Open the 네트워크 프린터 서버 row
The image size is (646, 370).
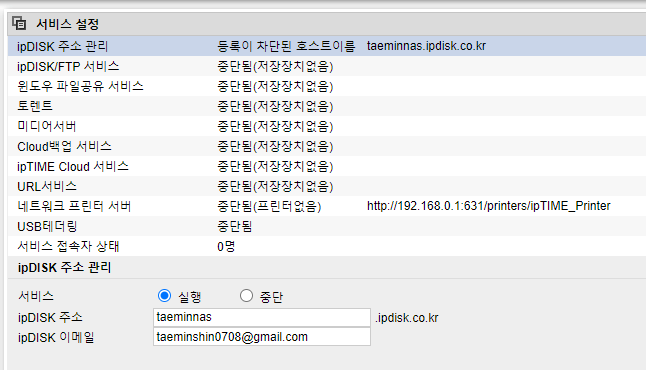pos(327,206)
